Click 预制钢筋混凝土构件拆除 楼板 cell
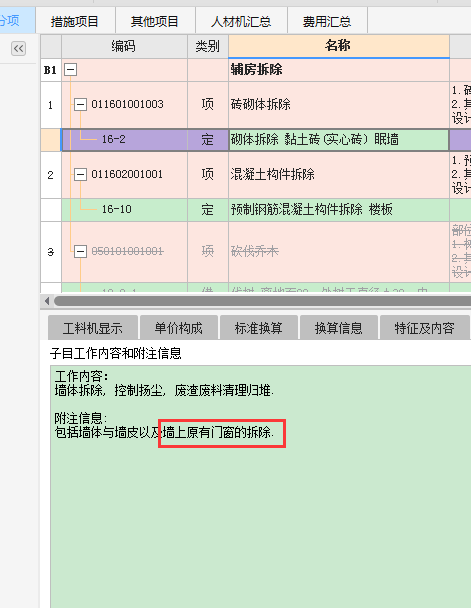Viewport: 471px width, 608px height. [x=338, y=210]
